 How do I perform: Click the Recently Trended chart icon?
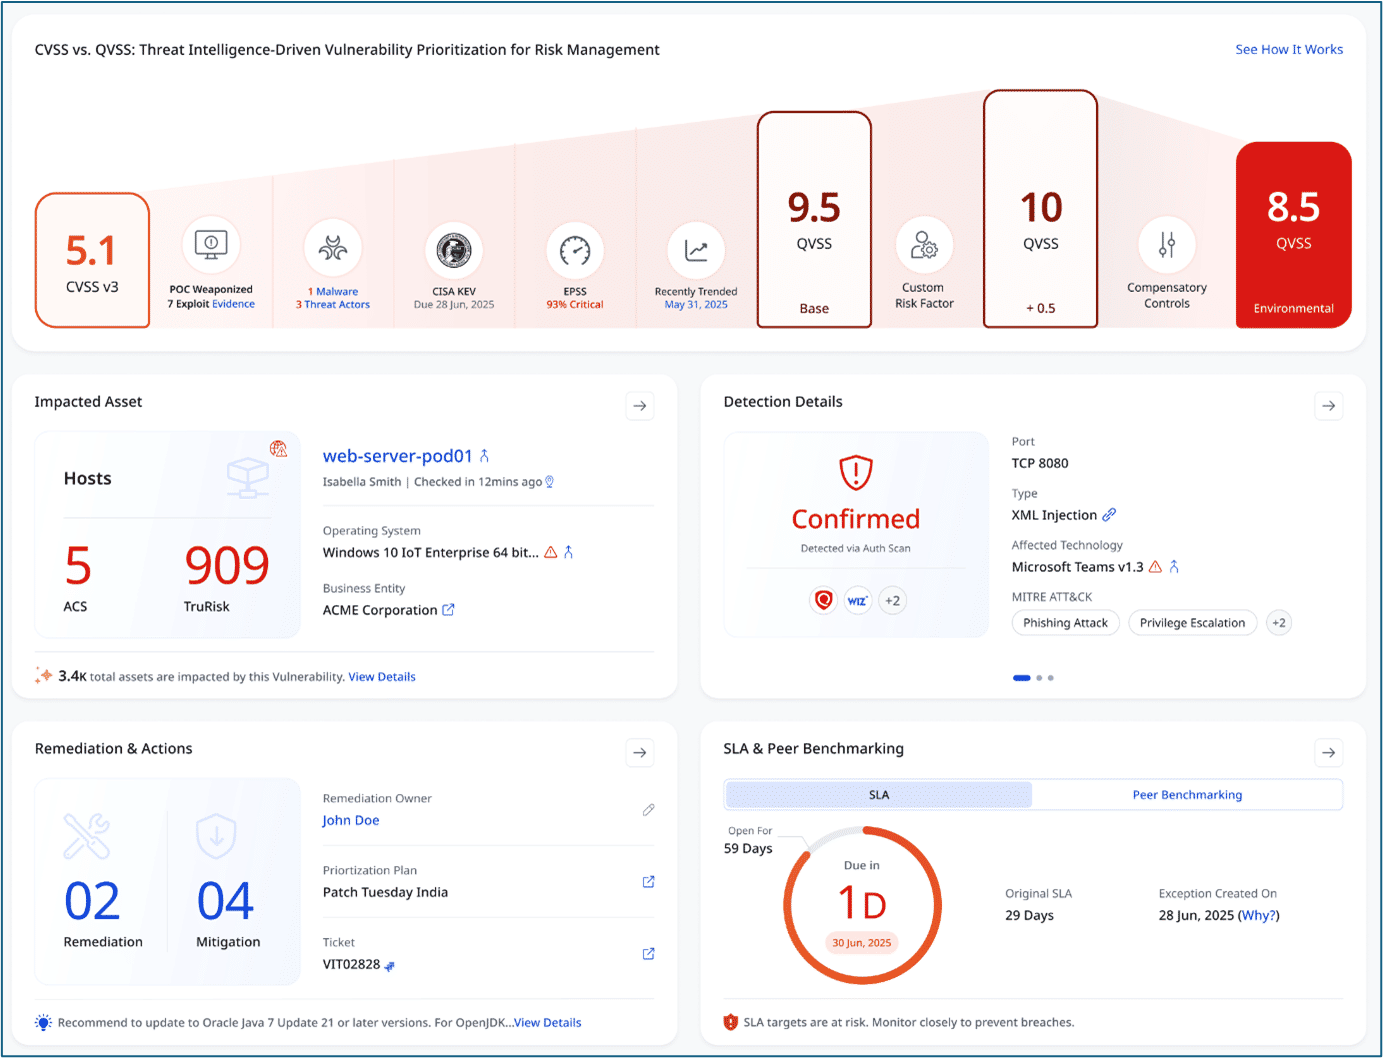point(696,250)
